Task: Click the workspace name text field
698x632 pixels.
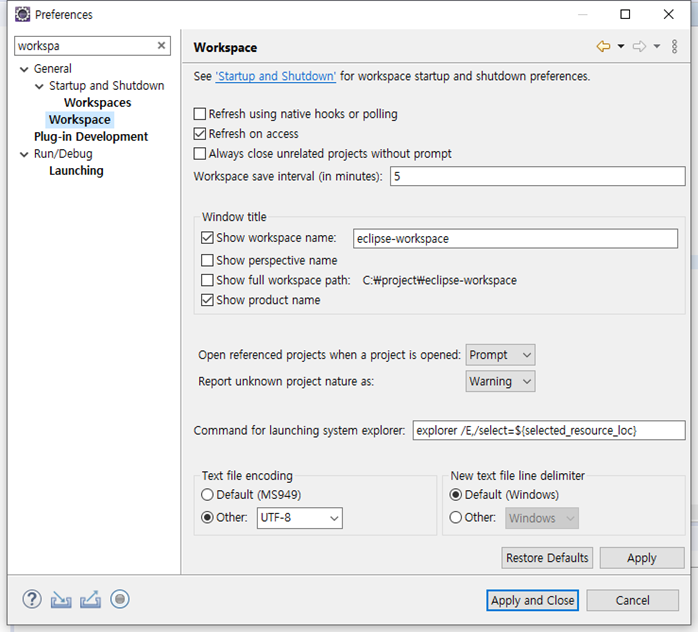Action: tap(515, 239)
